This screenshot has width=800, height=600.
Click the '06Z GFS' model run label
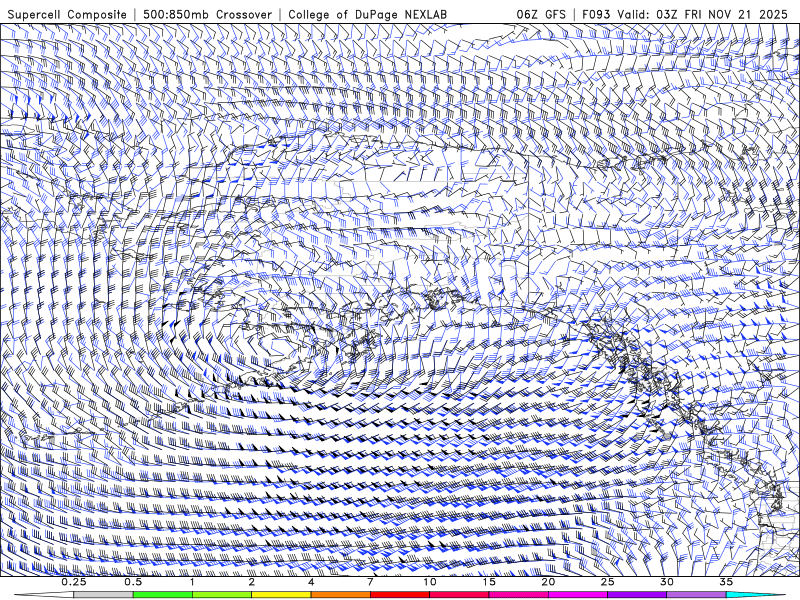[541, 14]
